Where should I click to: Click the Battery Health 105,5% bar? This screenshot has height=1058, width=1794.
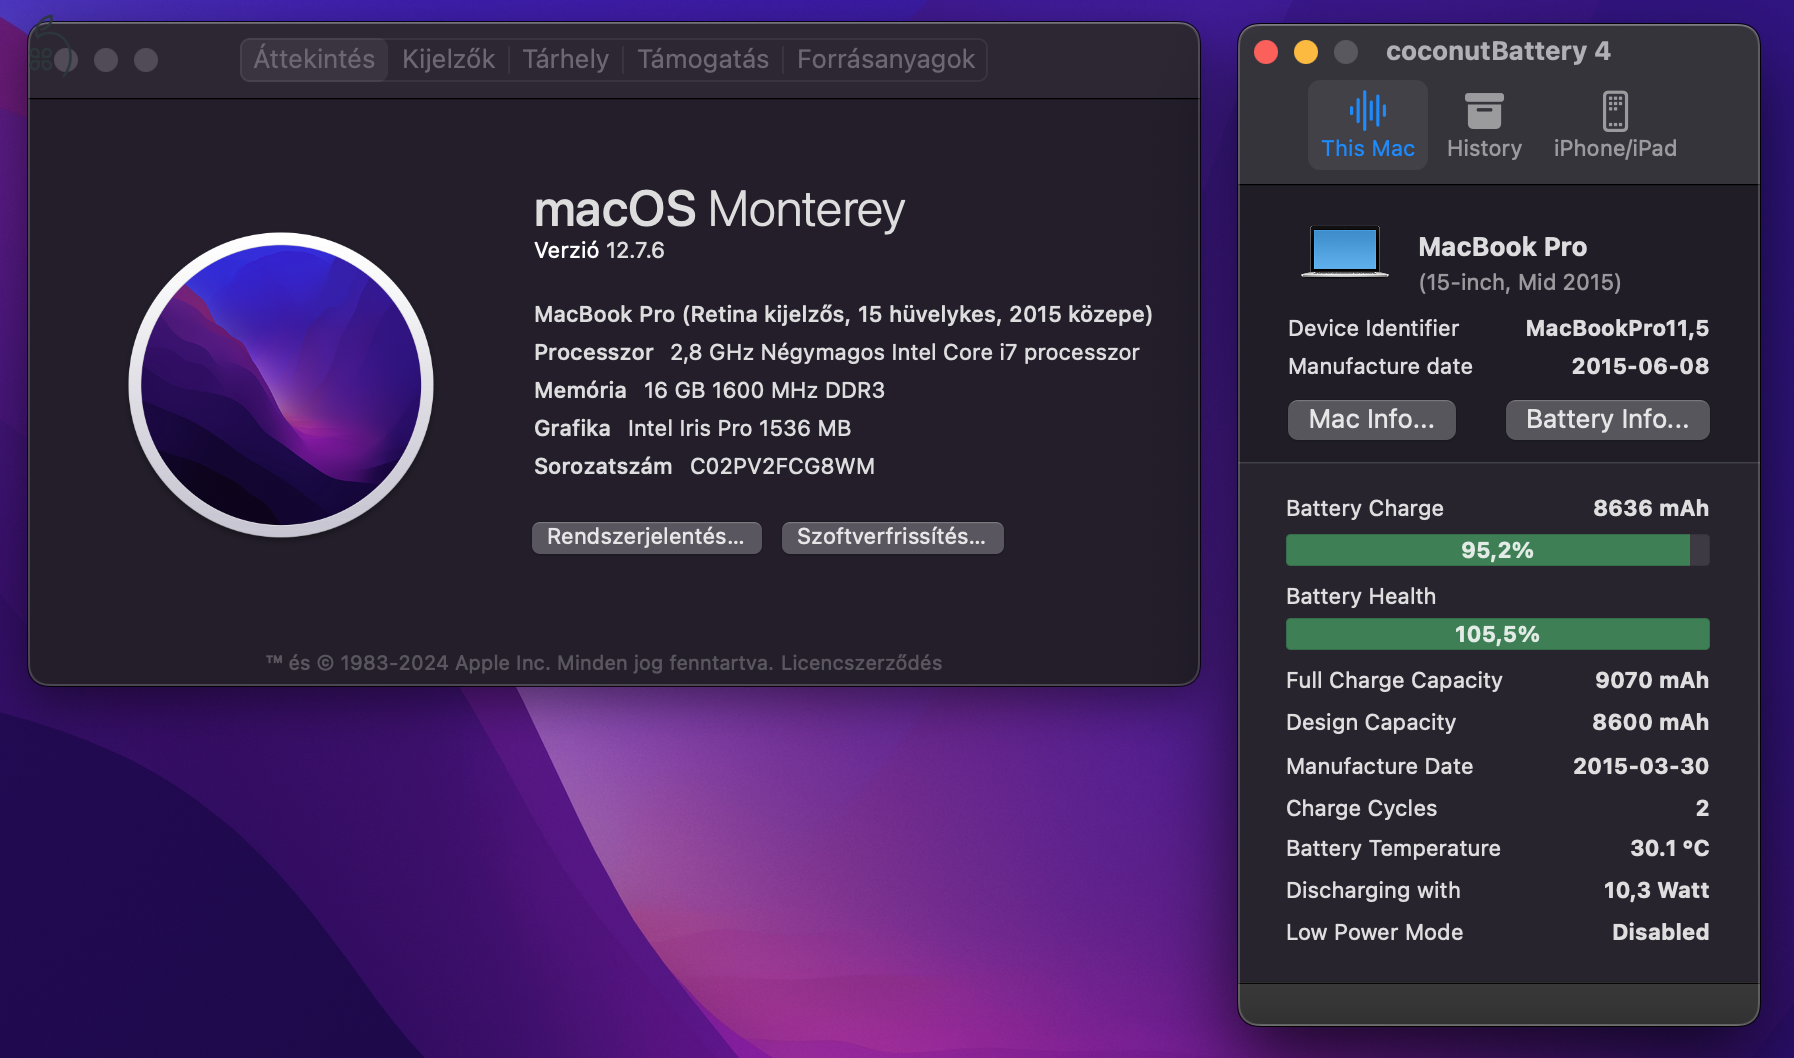tap(1497, 634)
